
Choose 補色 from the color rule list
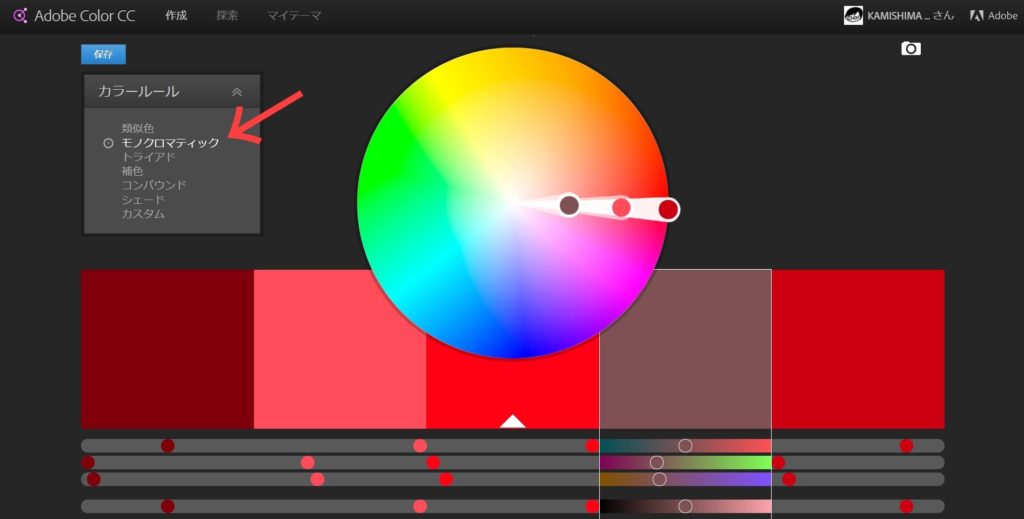(x=132, y=171)
